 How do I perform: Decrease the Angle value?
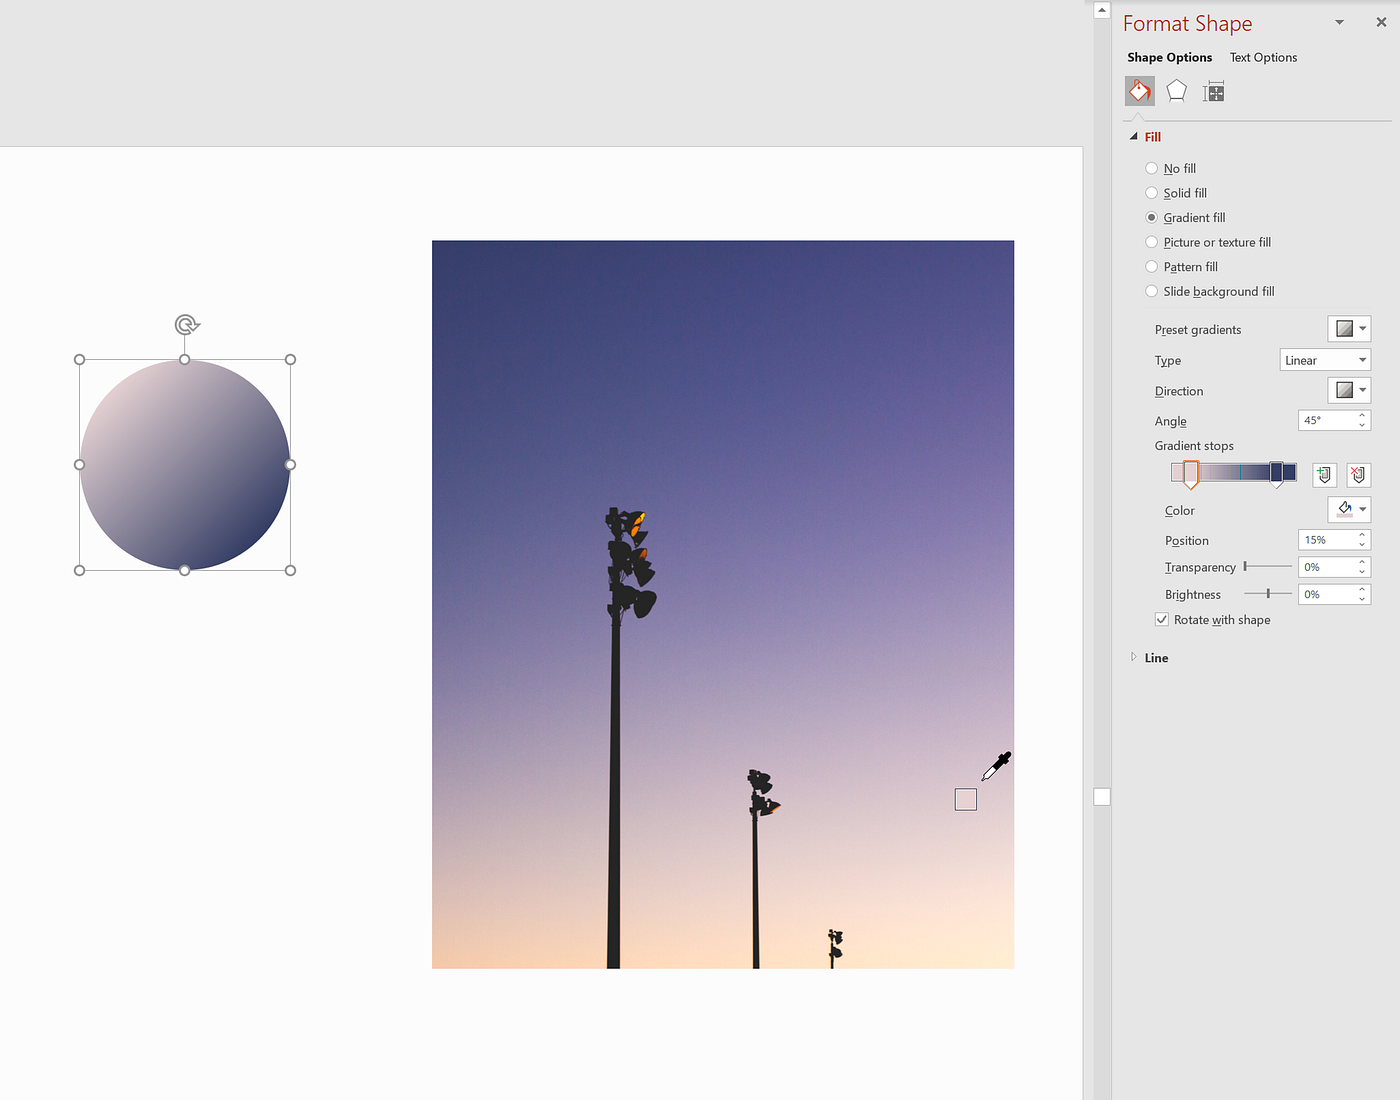pos(1362,426)
